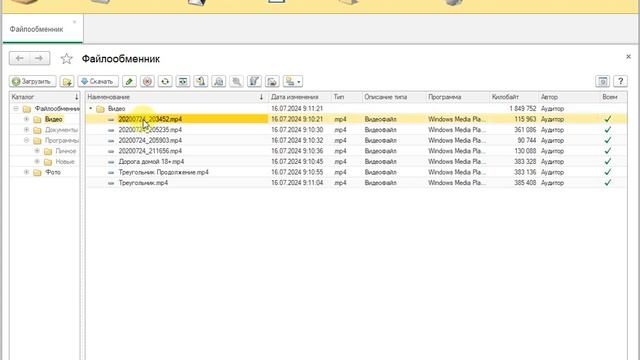Select Программы folder in catalog tree
The height and width of the screenshot is (360, 640).
[x=62, y=140]
